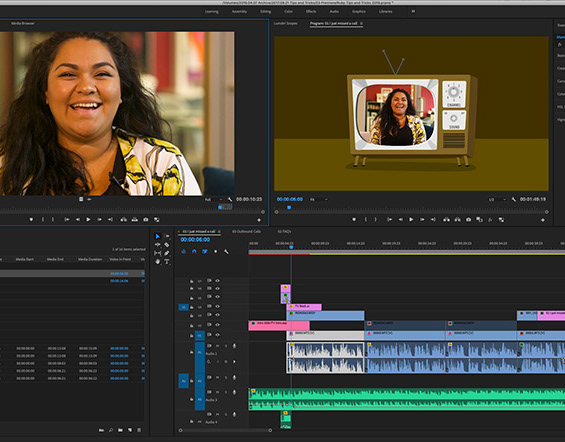
Task: Mute the Audio 1 track
Action: tap(217, 346)
